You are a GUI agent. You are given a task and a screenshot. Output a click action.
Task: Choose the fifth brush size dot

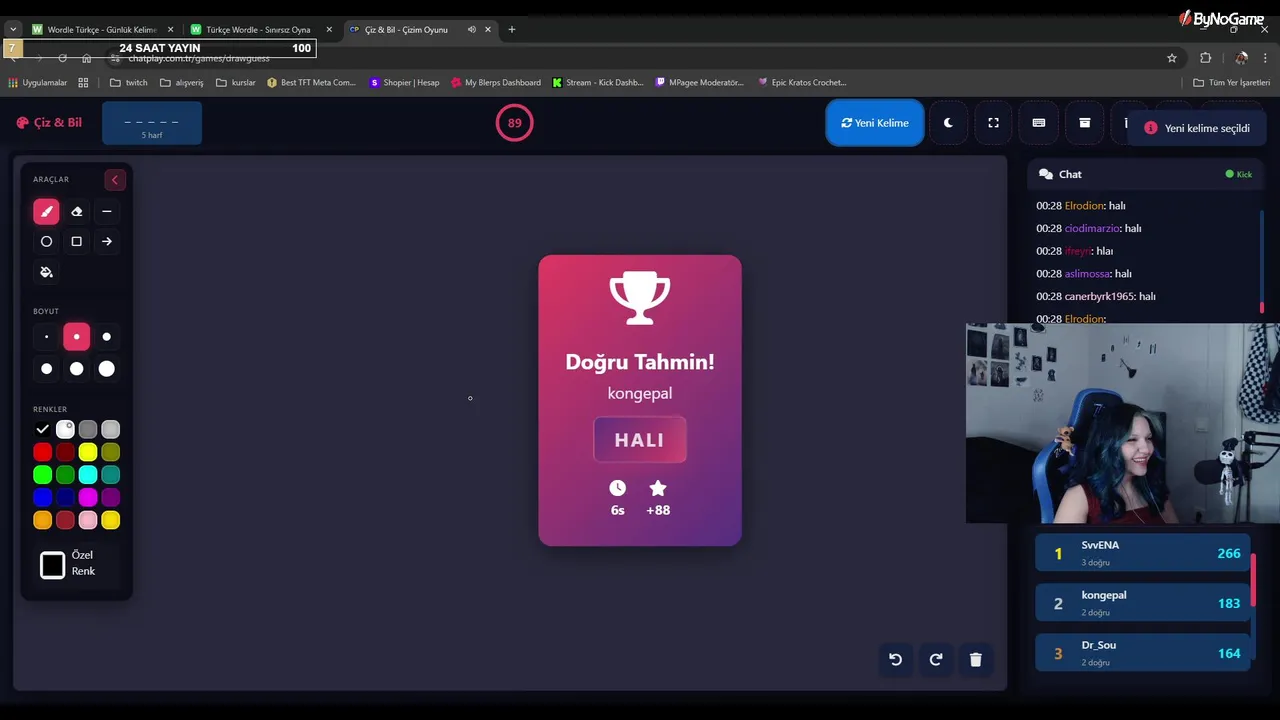coord(76,369)
